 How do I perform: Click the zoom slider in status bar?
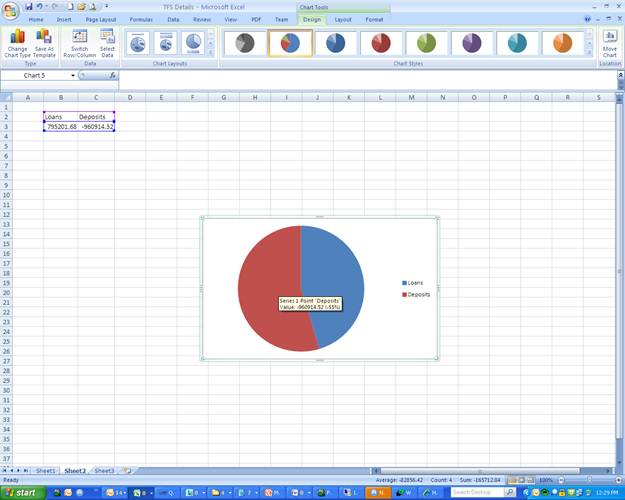tap(590, 480)
